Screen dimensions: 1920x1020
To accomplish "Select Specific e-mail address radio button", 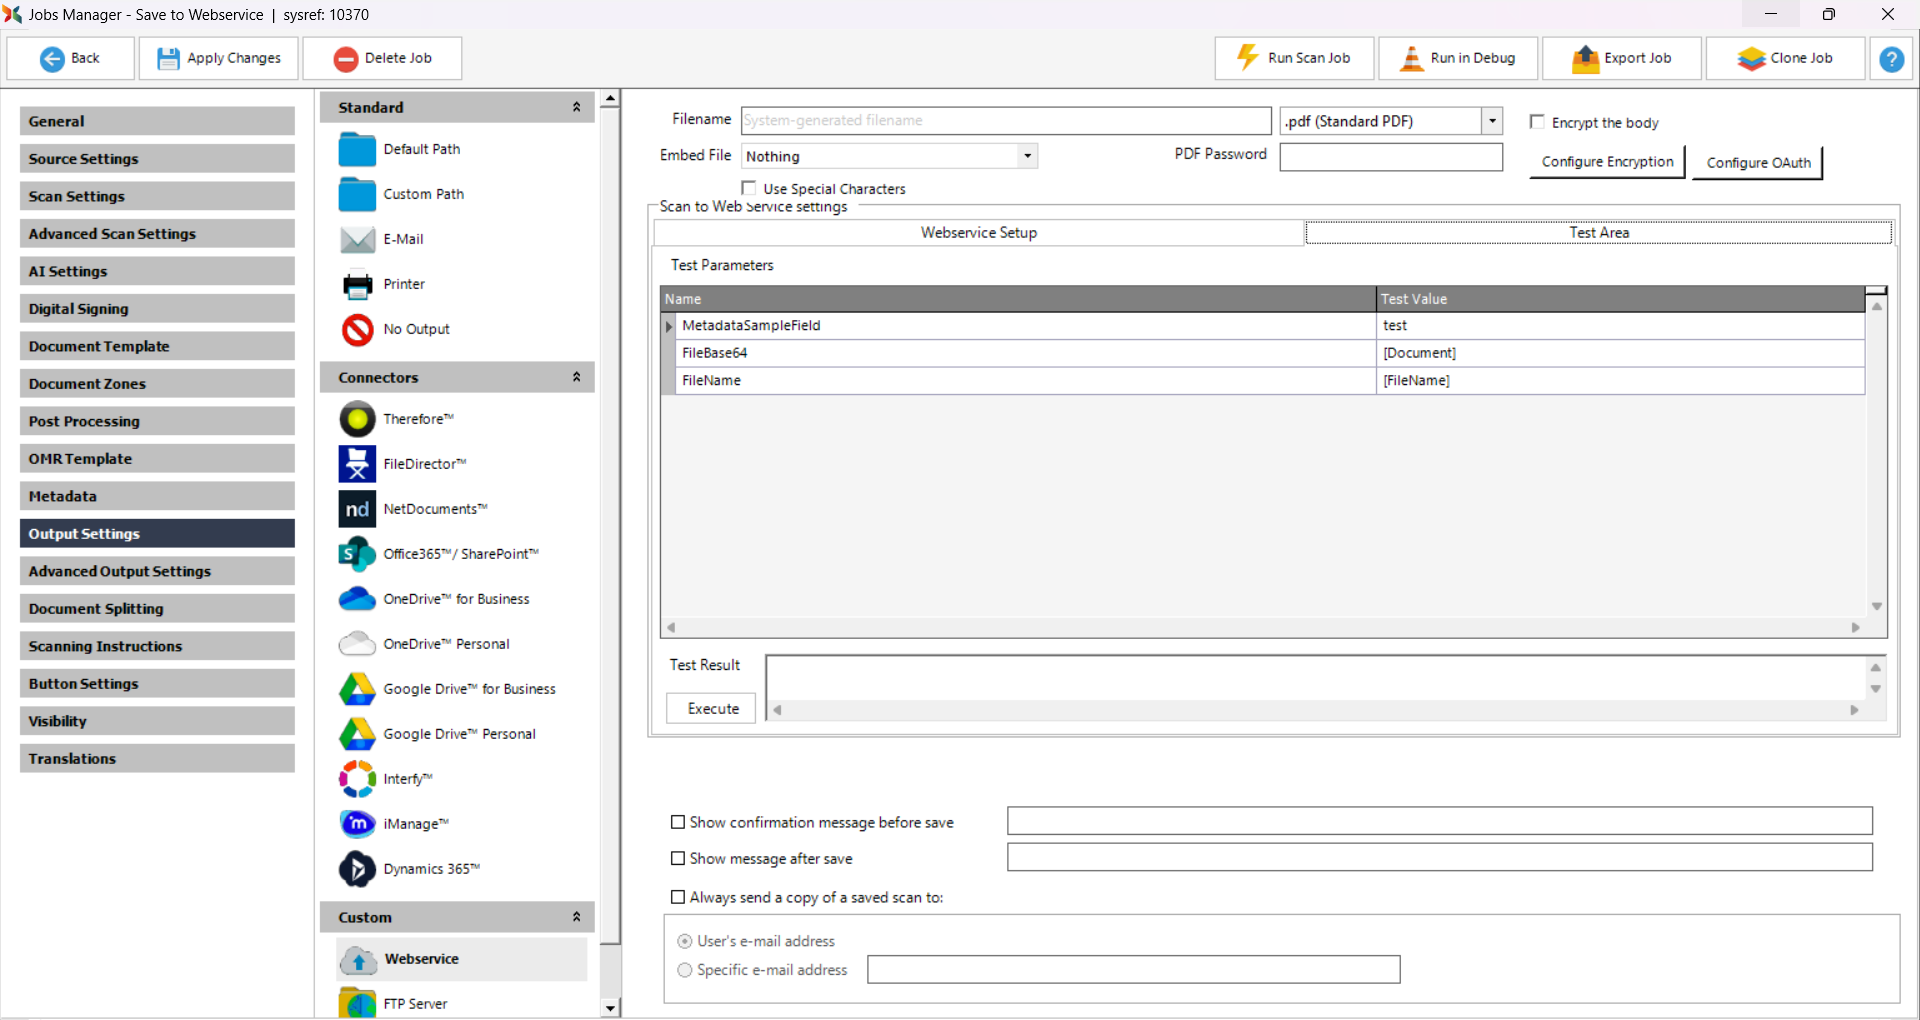I will tap(685, 970).
